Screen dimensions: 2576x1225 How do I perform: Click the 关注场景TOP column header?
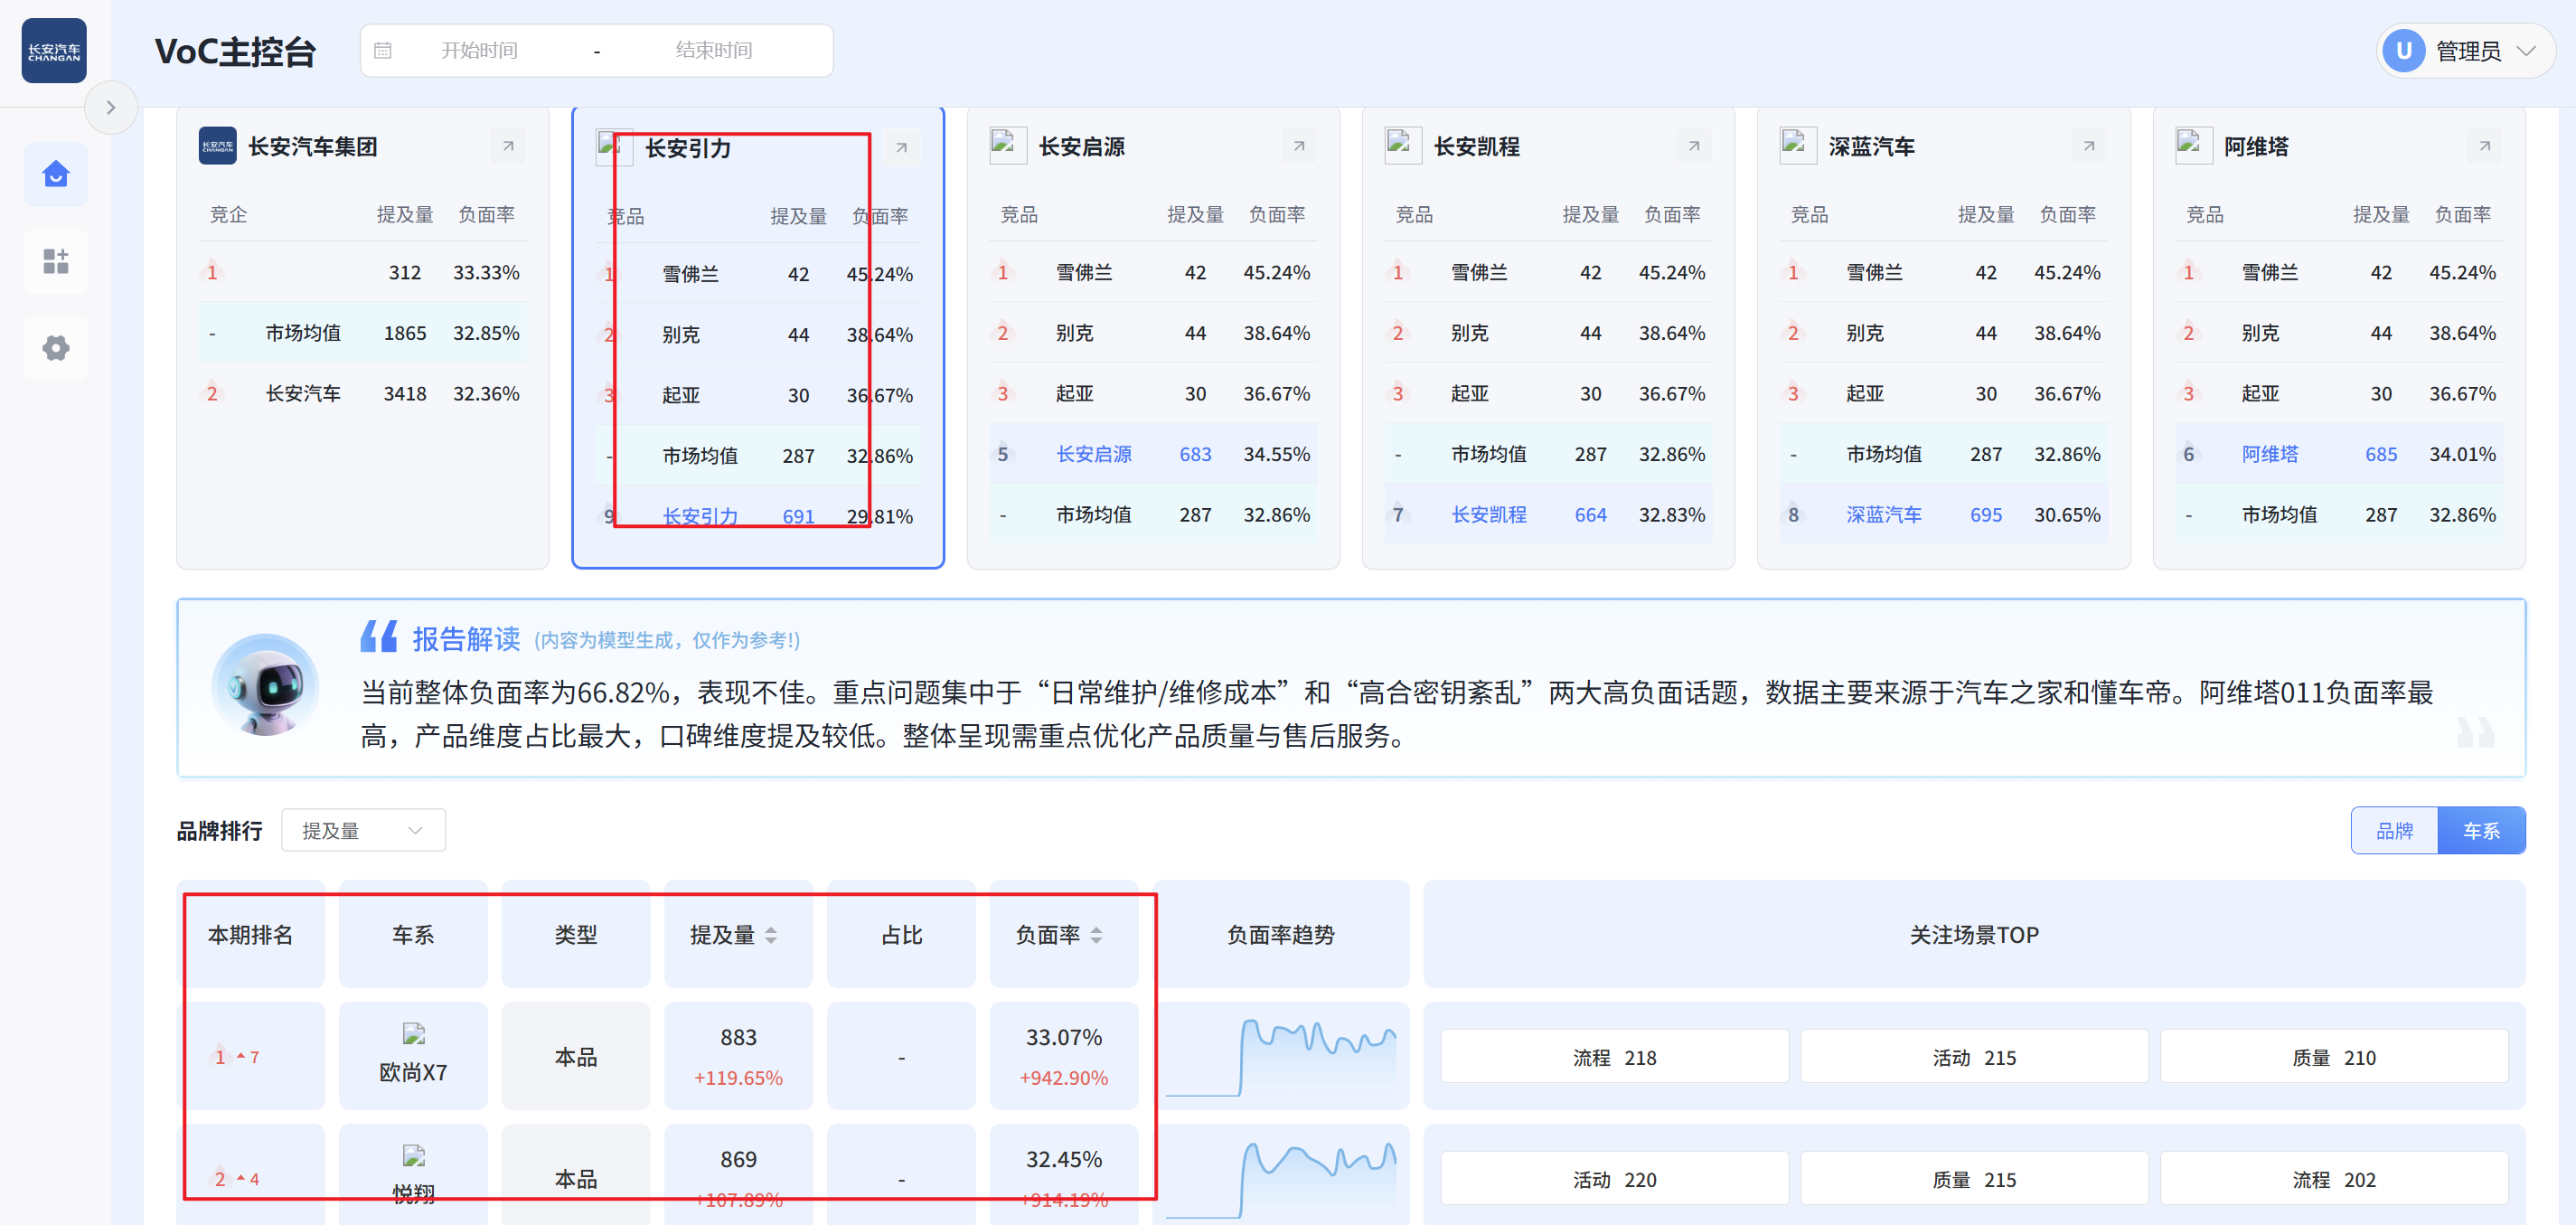(x=1974, y=935)
